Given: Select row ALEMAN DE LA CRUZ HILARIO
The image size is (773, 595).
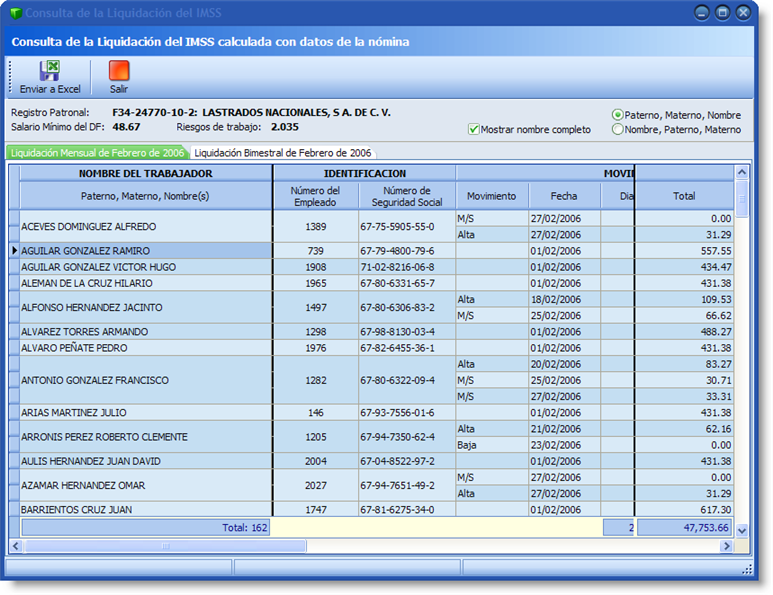Looking at the screenshot, I should click(x=145, y=283).
